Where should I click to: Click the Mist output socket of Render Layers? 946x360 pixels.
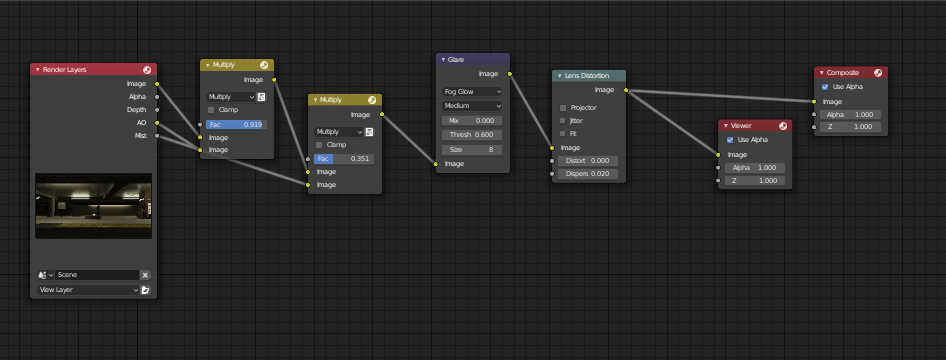(x=157, y=136)
